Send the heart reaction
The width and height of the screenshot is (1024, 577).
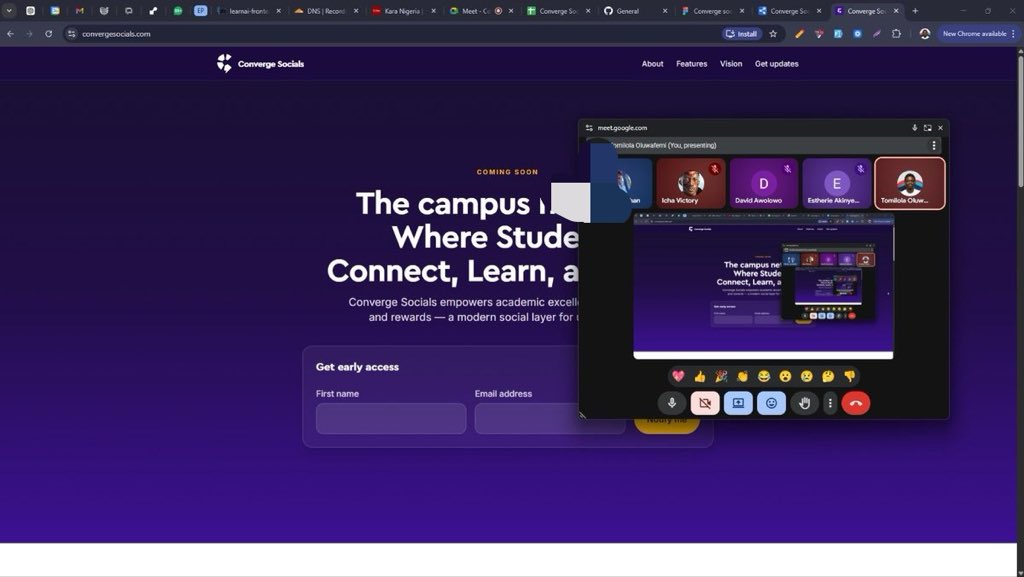(x=679, y=376)
